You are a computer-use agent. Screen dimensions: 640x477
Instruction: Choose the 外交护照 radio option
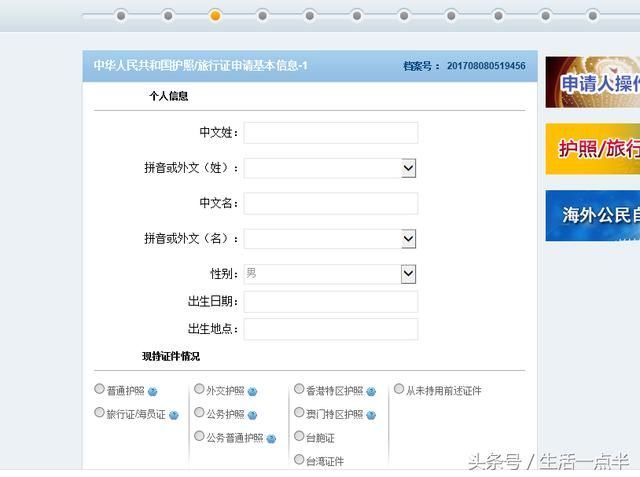199,388
